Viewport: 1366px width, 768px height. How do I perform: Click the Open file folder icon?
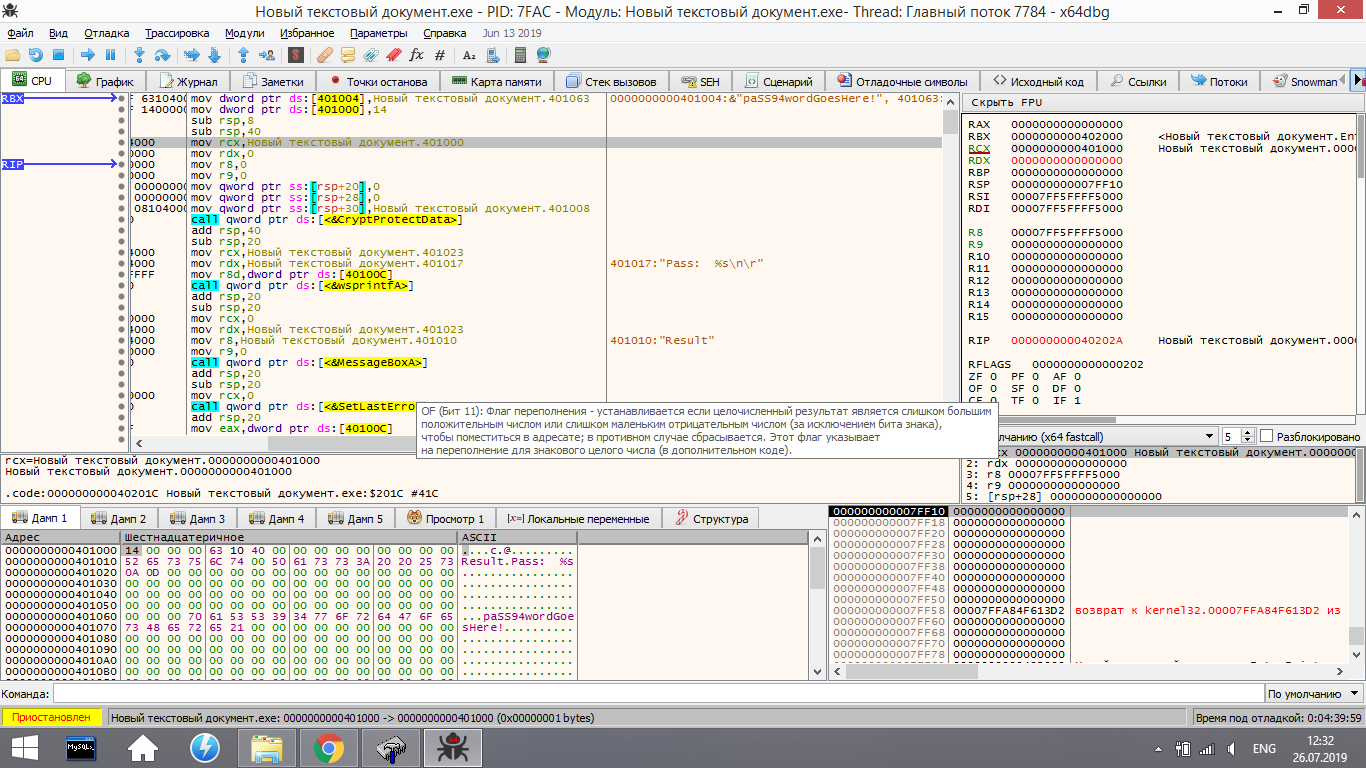pyautogui.click(x=13, y=55)
